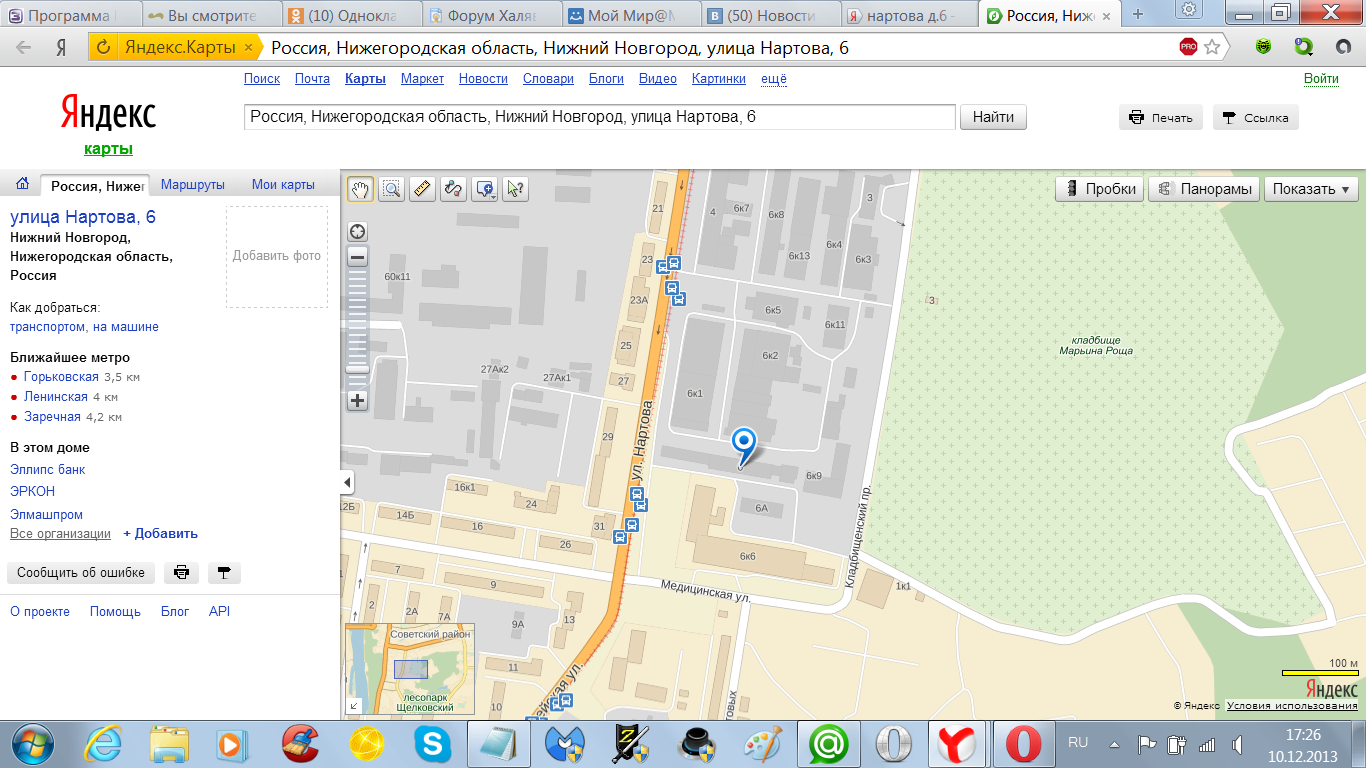Viewport: 1366px width, 768px height.
Task: Open the Элмашпром organization link
Action: click(x=47, y=515)
